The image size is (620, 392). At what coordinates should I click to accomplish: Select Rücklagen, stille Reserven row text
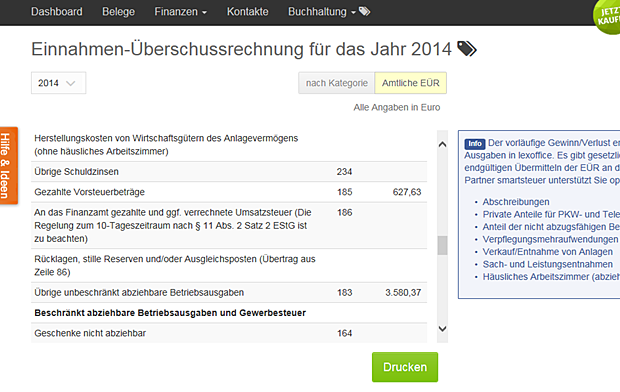coord(175,265)
